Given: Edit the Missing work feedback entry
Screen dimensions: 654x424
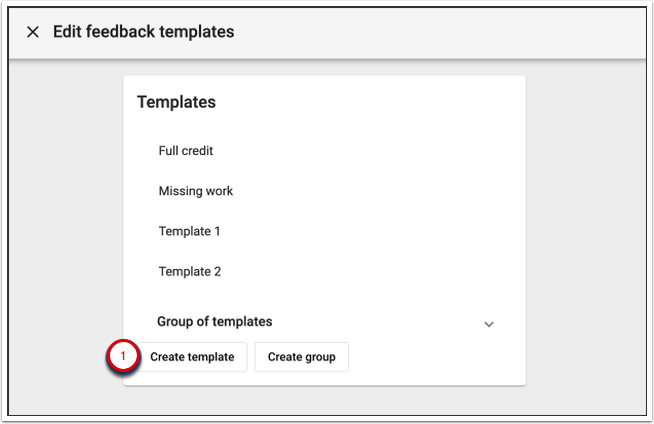Looking at the screenshot, I should point(196,191).
